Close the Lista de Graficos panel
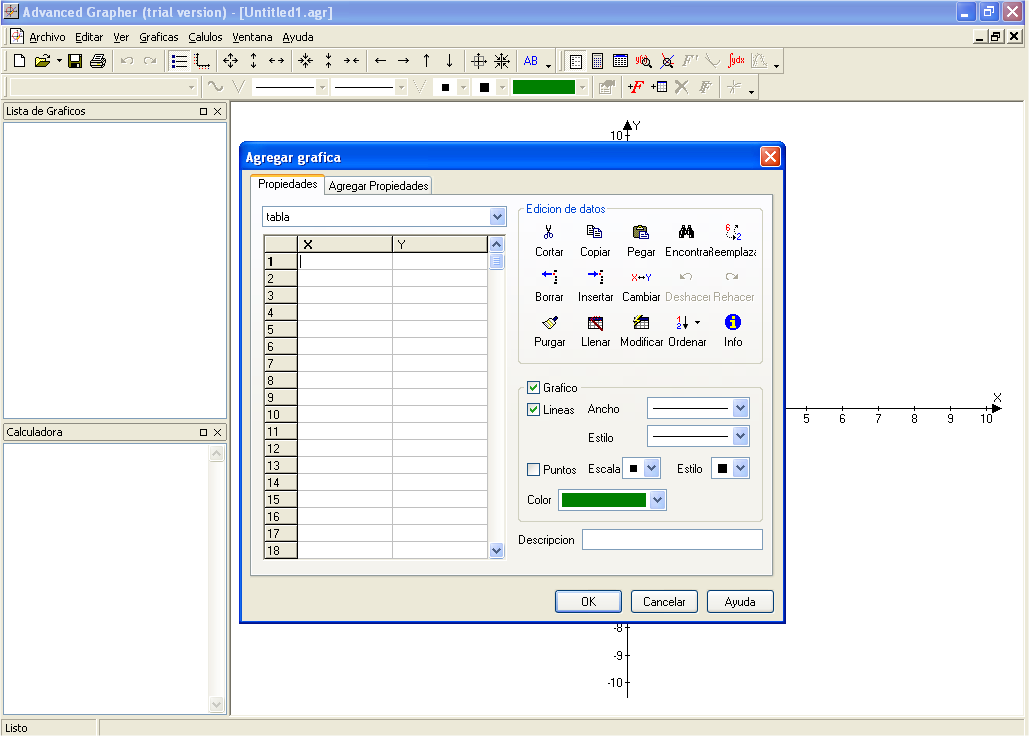The width and height of the screenshot is (1029, 736). [x=218, y=112]
